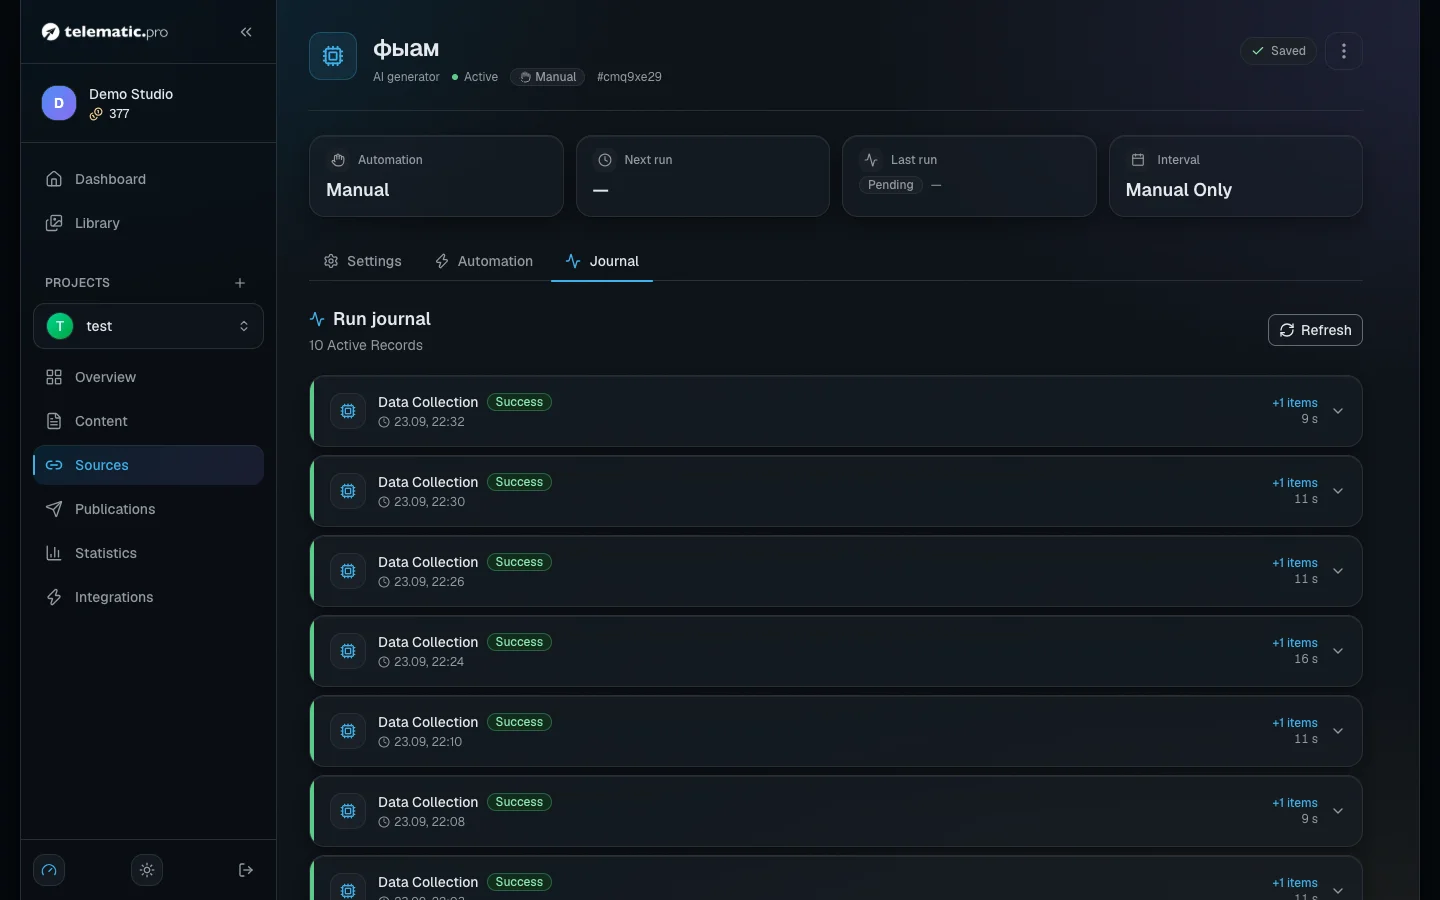Open the Demo Studio account avatar

click(59, 103)
